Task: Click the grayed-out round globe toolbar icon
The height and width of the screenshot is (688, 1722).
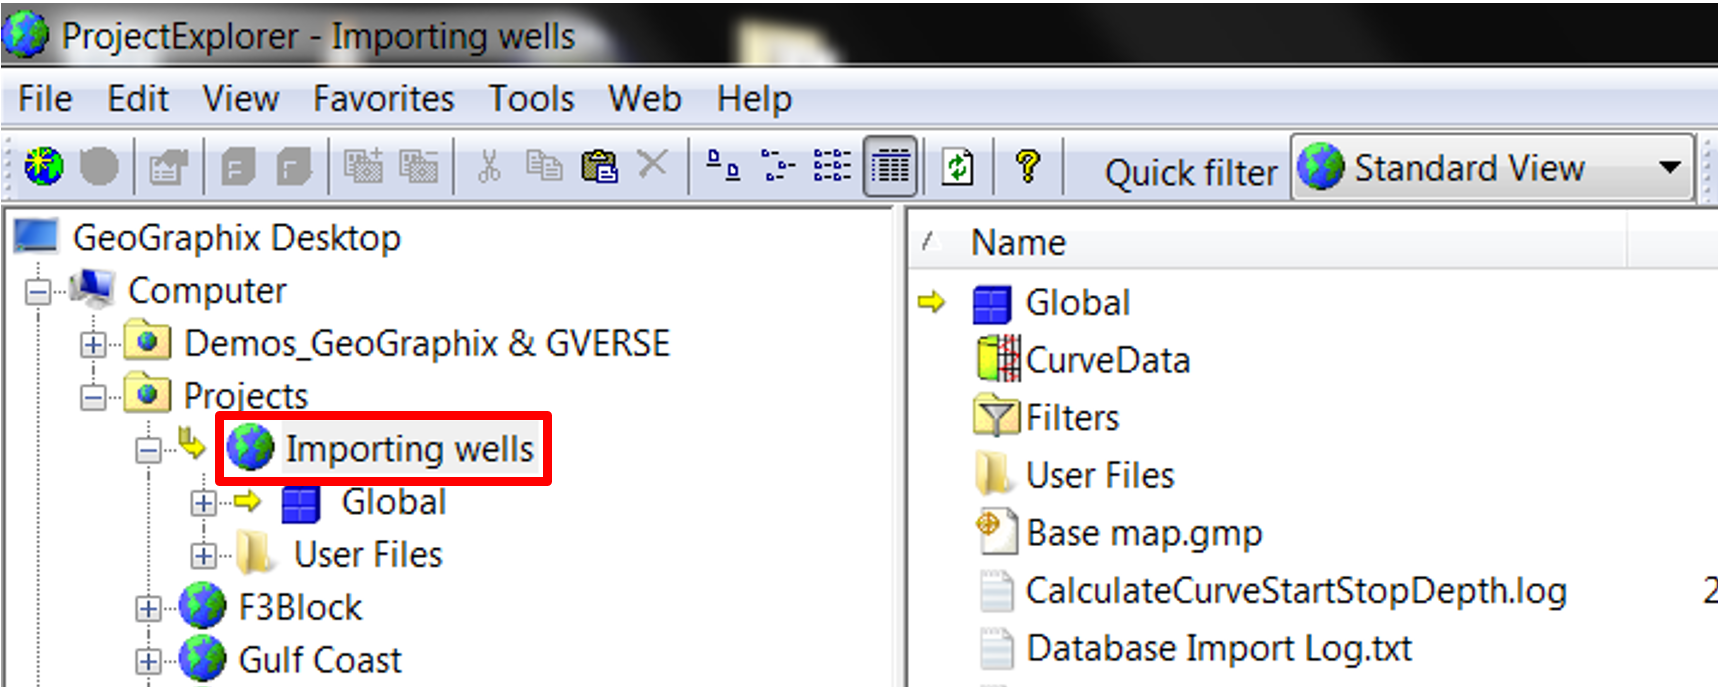Action: click(99, 166)
